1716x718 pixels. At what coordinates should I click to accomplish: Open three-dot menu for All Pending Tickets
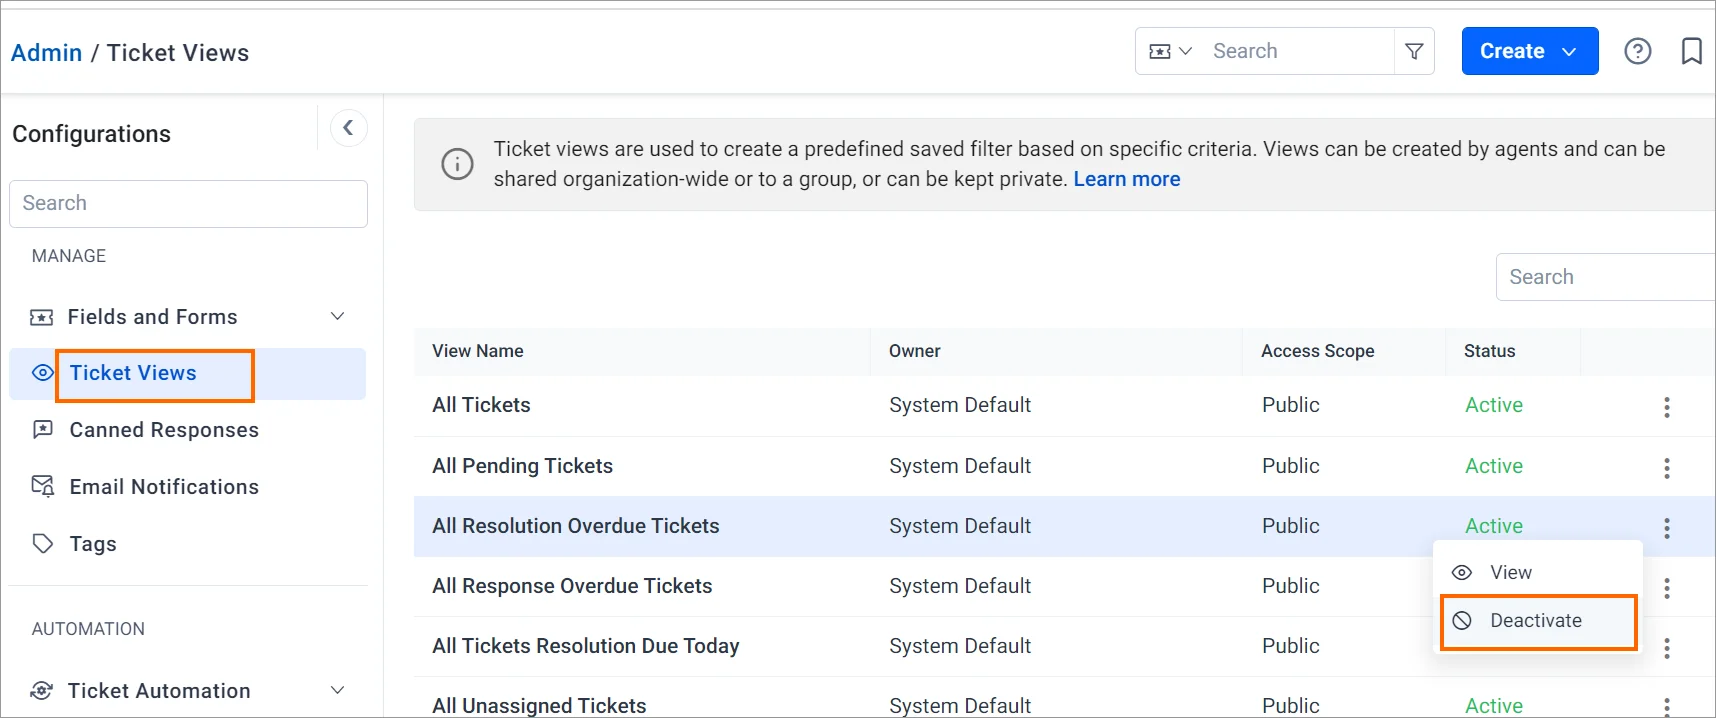1666,468
